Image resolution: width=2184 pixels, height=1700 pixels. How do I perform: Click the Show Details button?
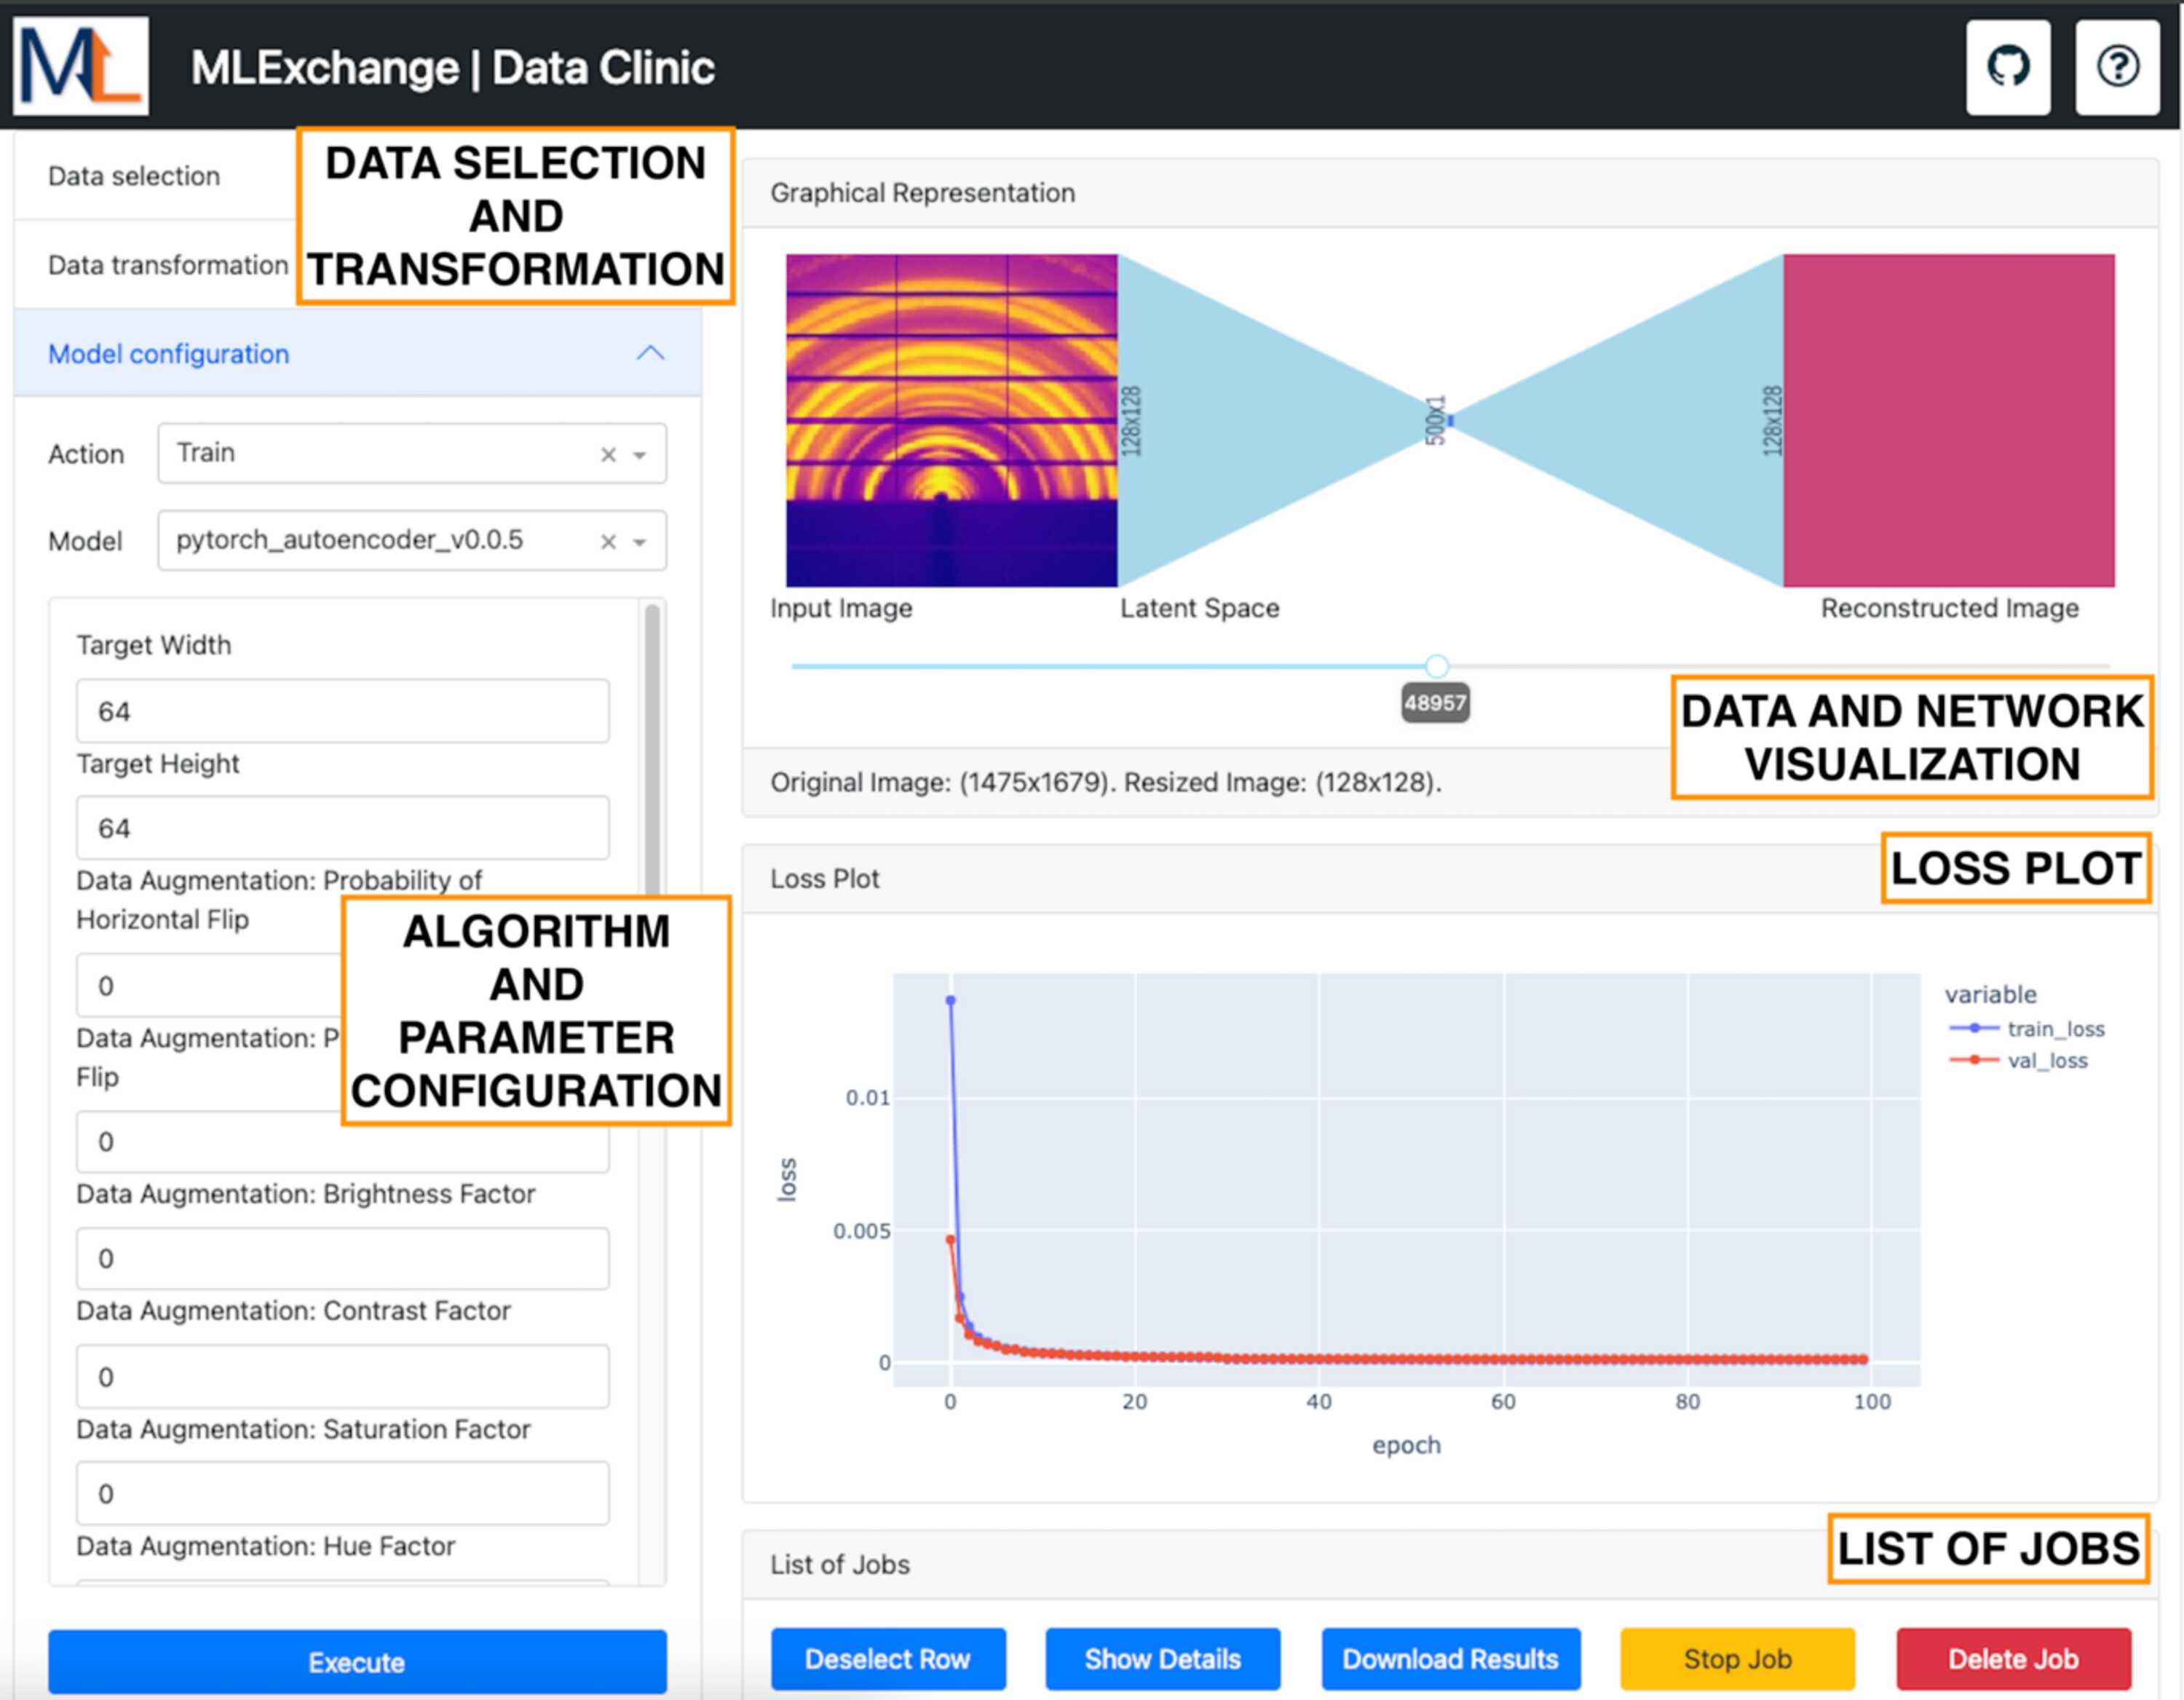pos(1162,1659)
